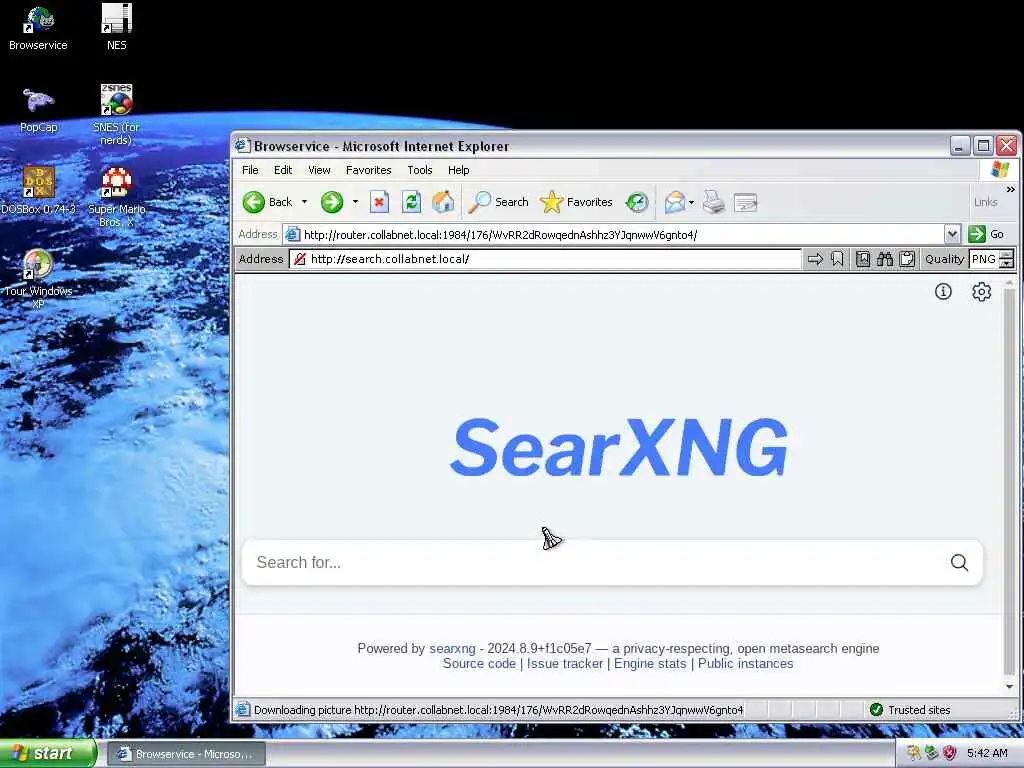Open the View menu

click(x=319, y=170)
